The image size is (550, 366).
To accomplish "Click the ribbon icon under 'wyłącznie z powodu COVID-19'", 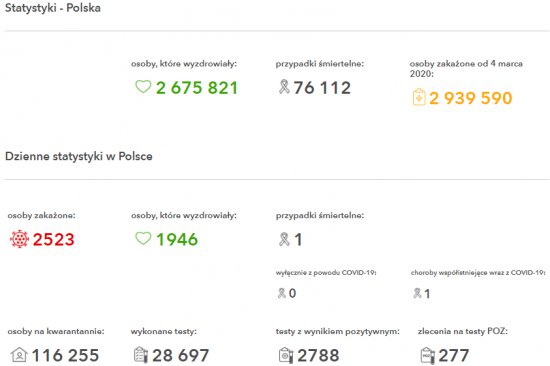I will coord(282,293).
